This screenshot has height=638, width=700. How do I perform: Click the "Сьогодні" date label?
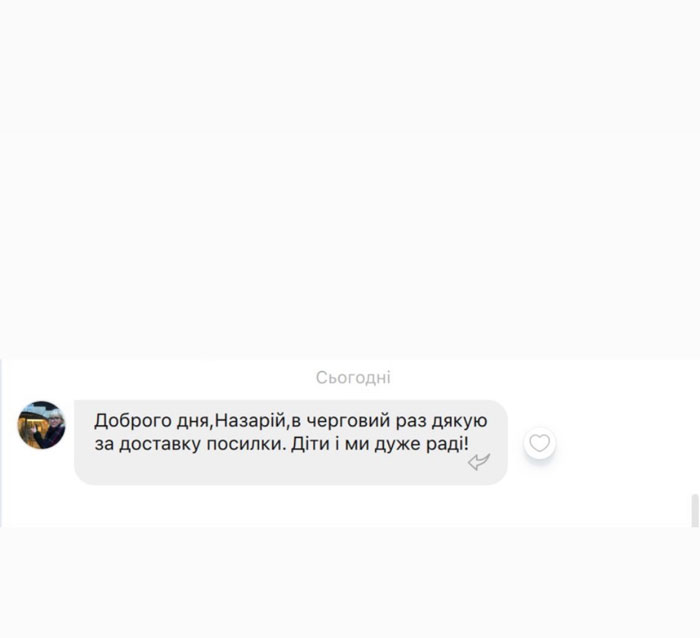[x=353, y=378]
